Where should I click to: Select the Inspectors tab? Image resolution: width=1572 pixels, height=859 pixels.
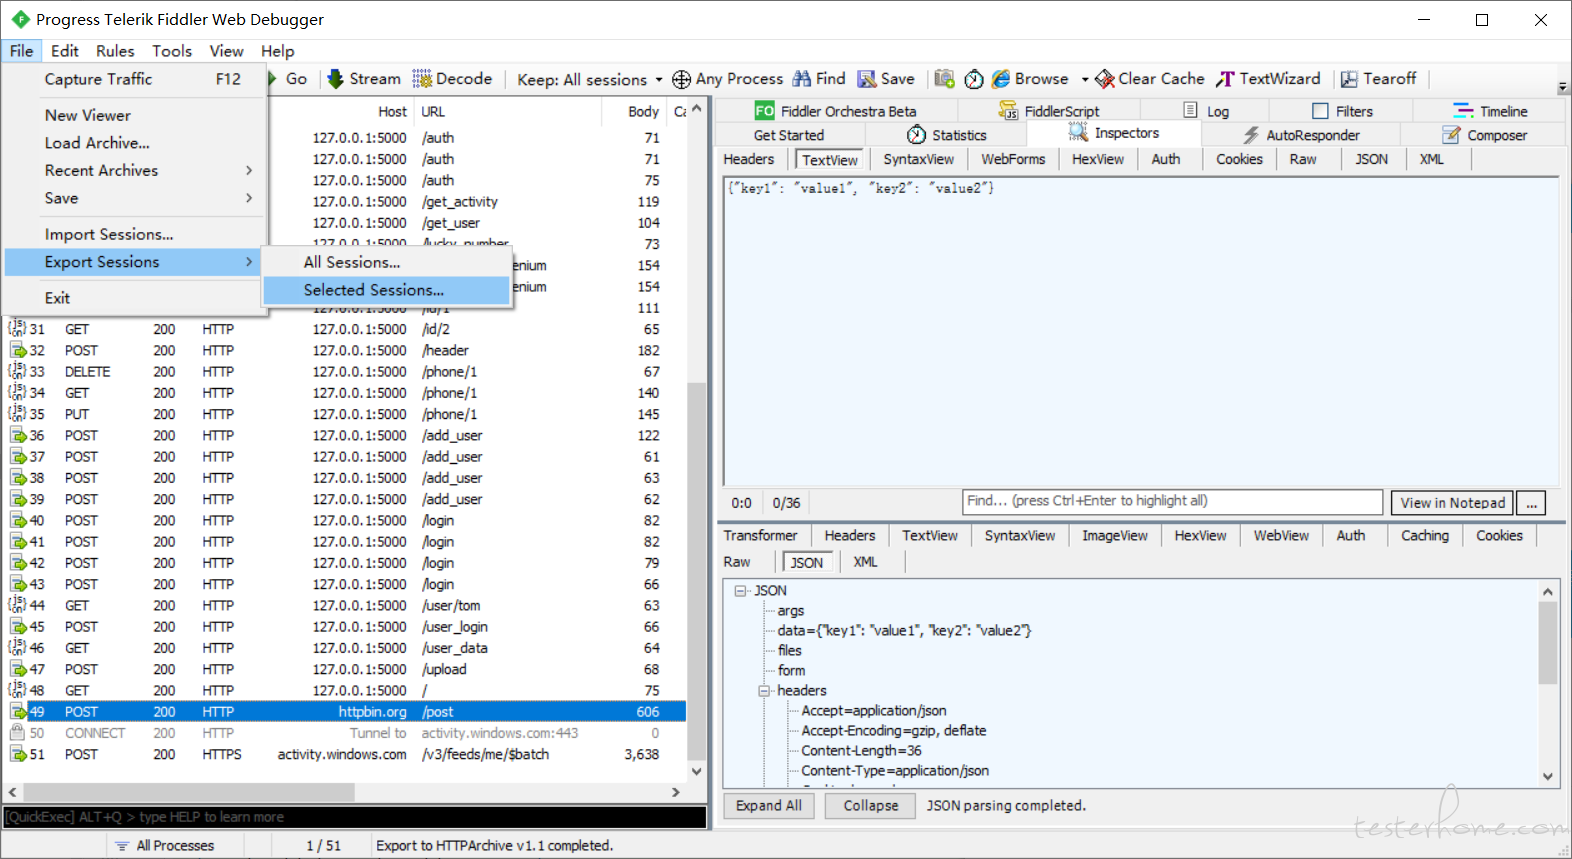click(1113, 133)
